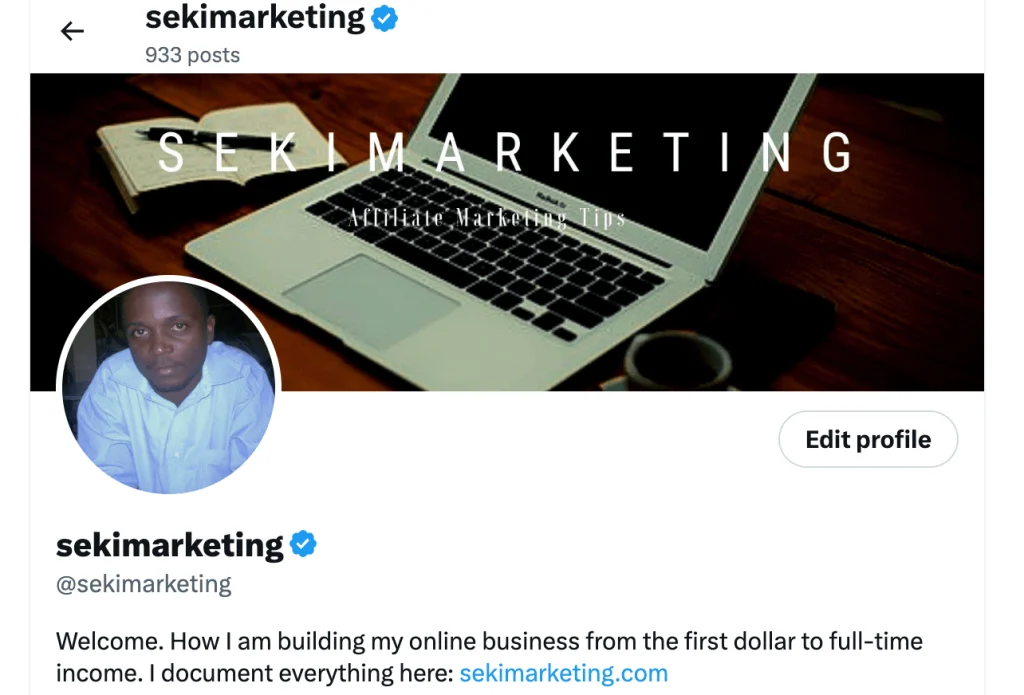Click the verified badge in the top header
The width and height of the screenshot is (1024, 695).
tap(385, 18)
